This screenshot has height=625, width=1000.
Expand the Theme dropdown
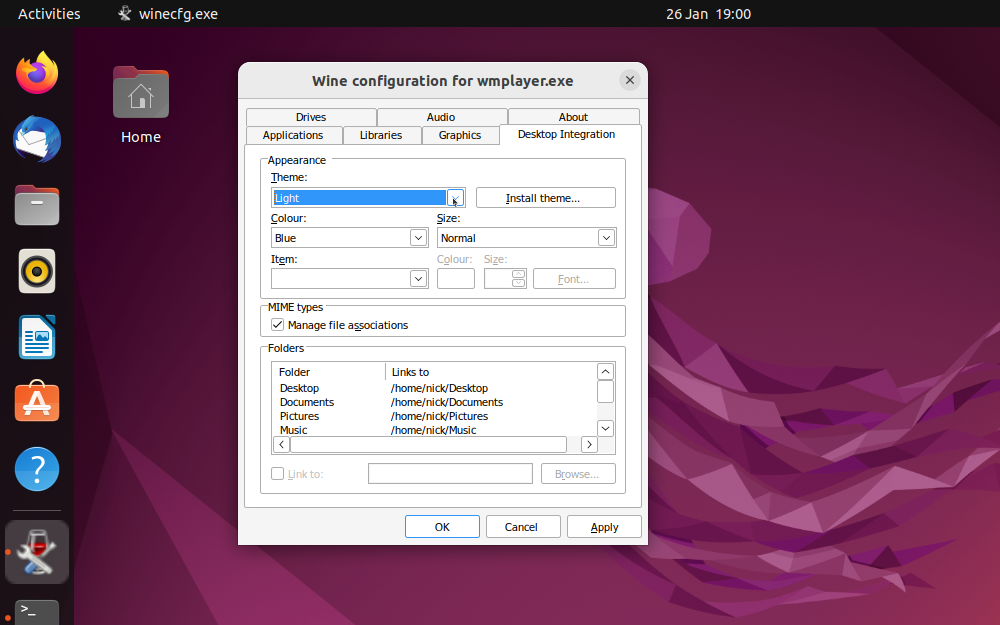pyautogui.click(x=455, y=198)
